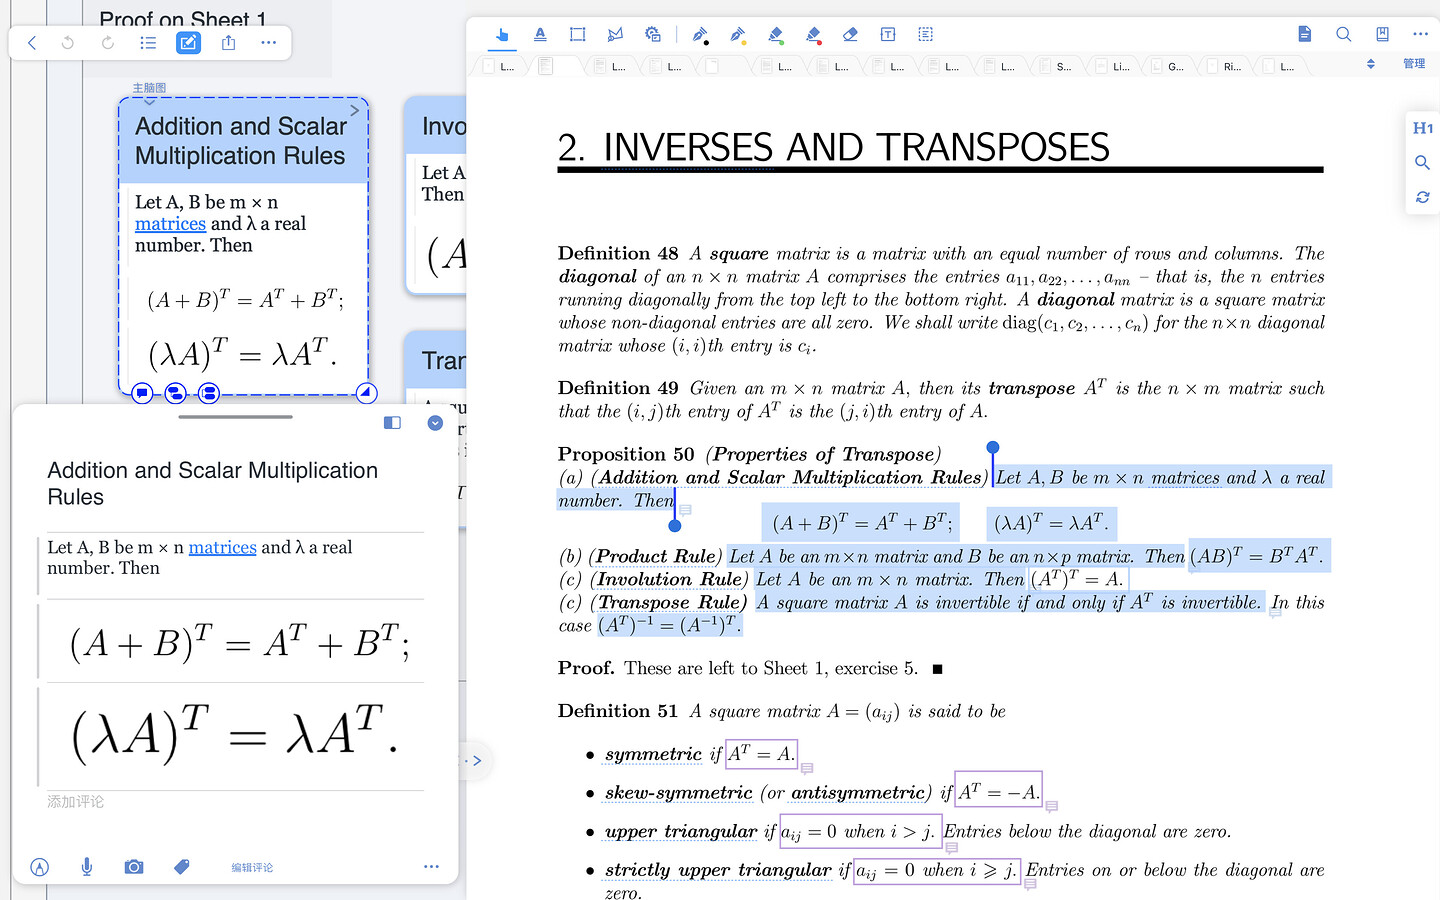Toggle note panel sidebar layout
1440x900 pixels.
pyautogui.click(x=392, y=423)
